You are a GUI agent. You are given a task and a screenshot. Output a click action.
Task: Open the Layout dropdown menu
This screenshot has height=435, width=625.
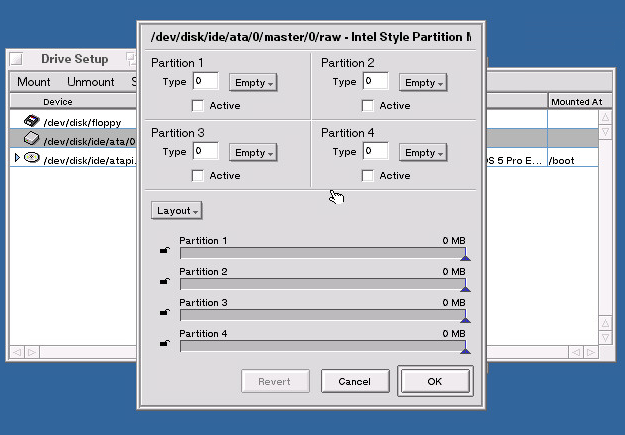coord(177,210)
